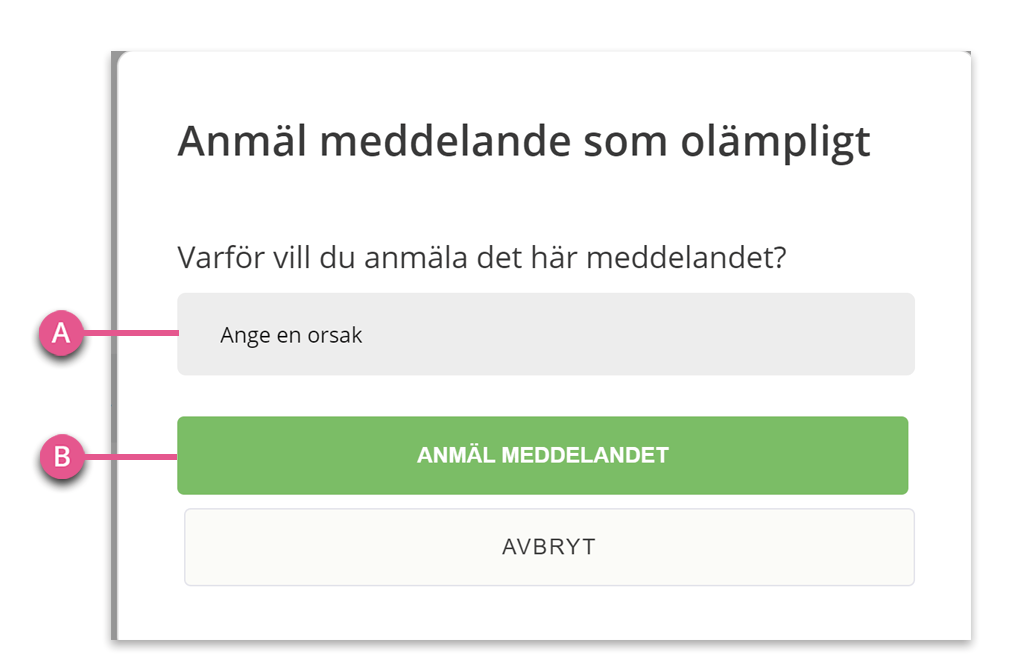Viewport: 1014px width, 665px height.
Task: Click the pink A annotation marker
Action: (x=61, y=333)
